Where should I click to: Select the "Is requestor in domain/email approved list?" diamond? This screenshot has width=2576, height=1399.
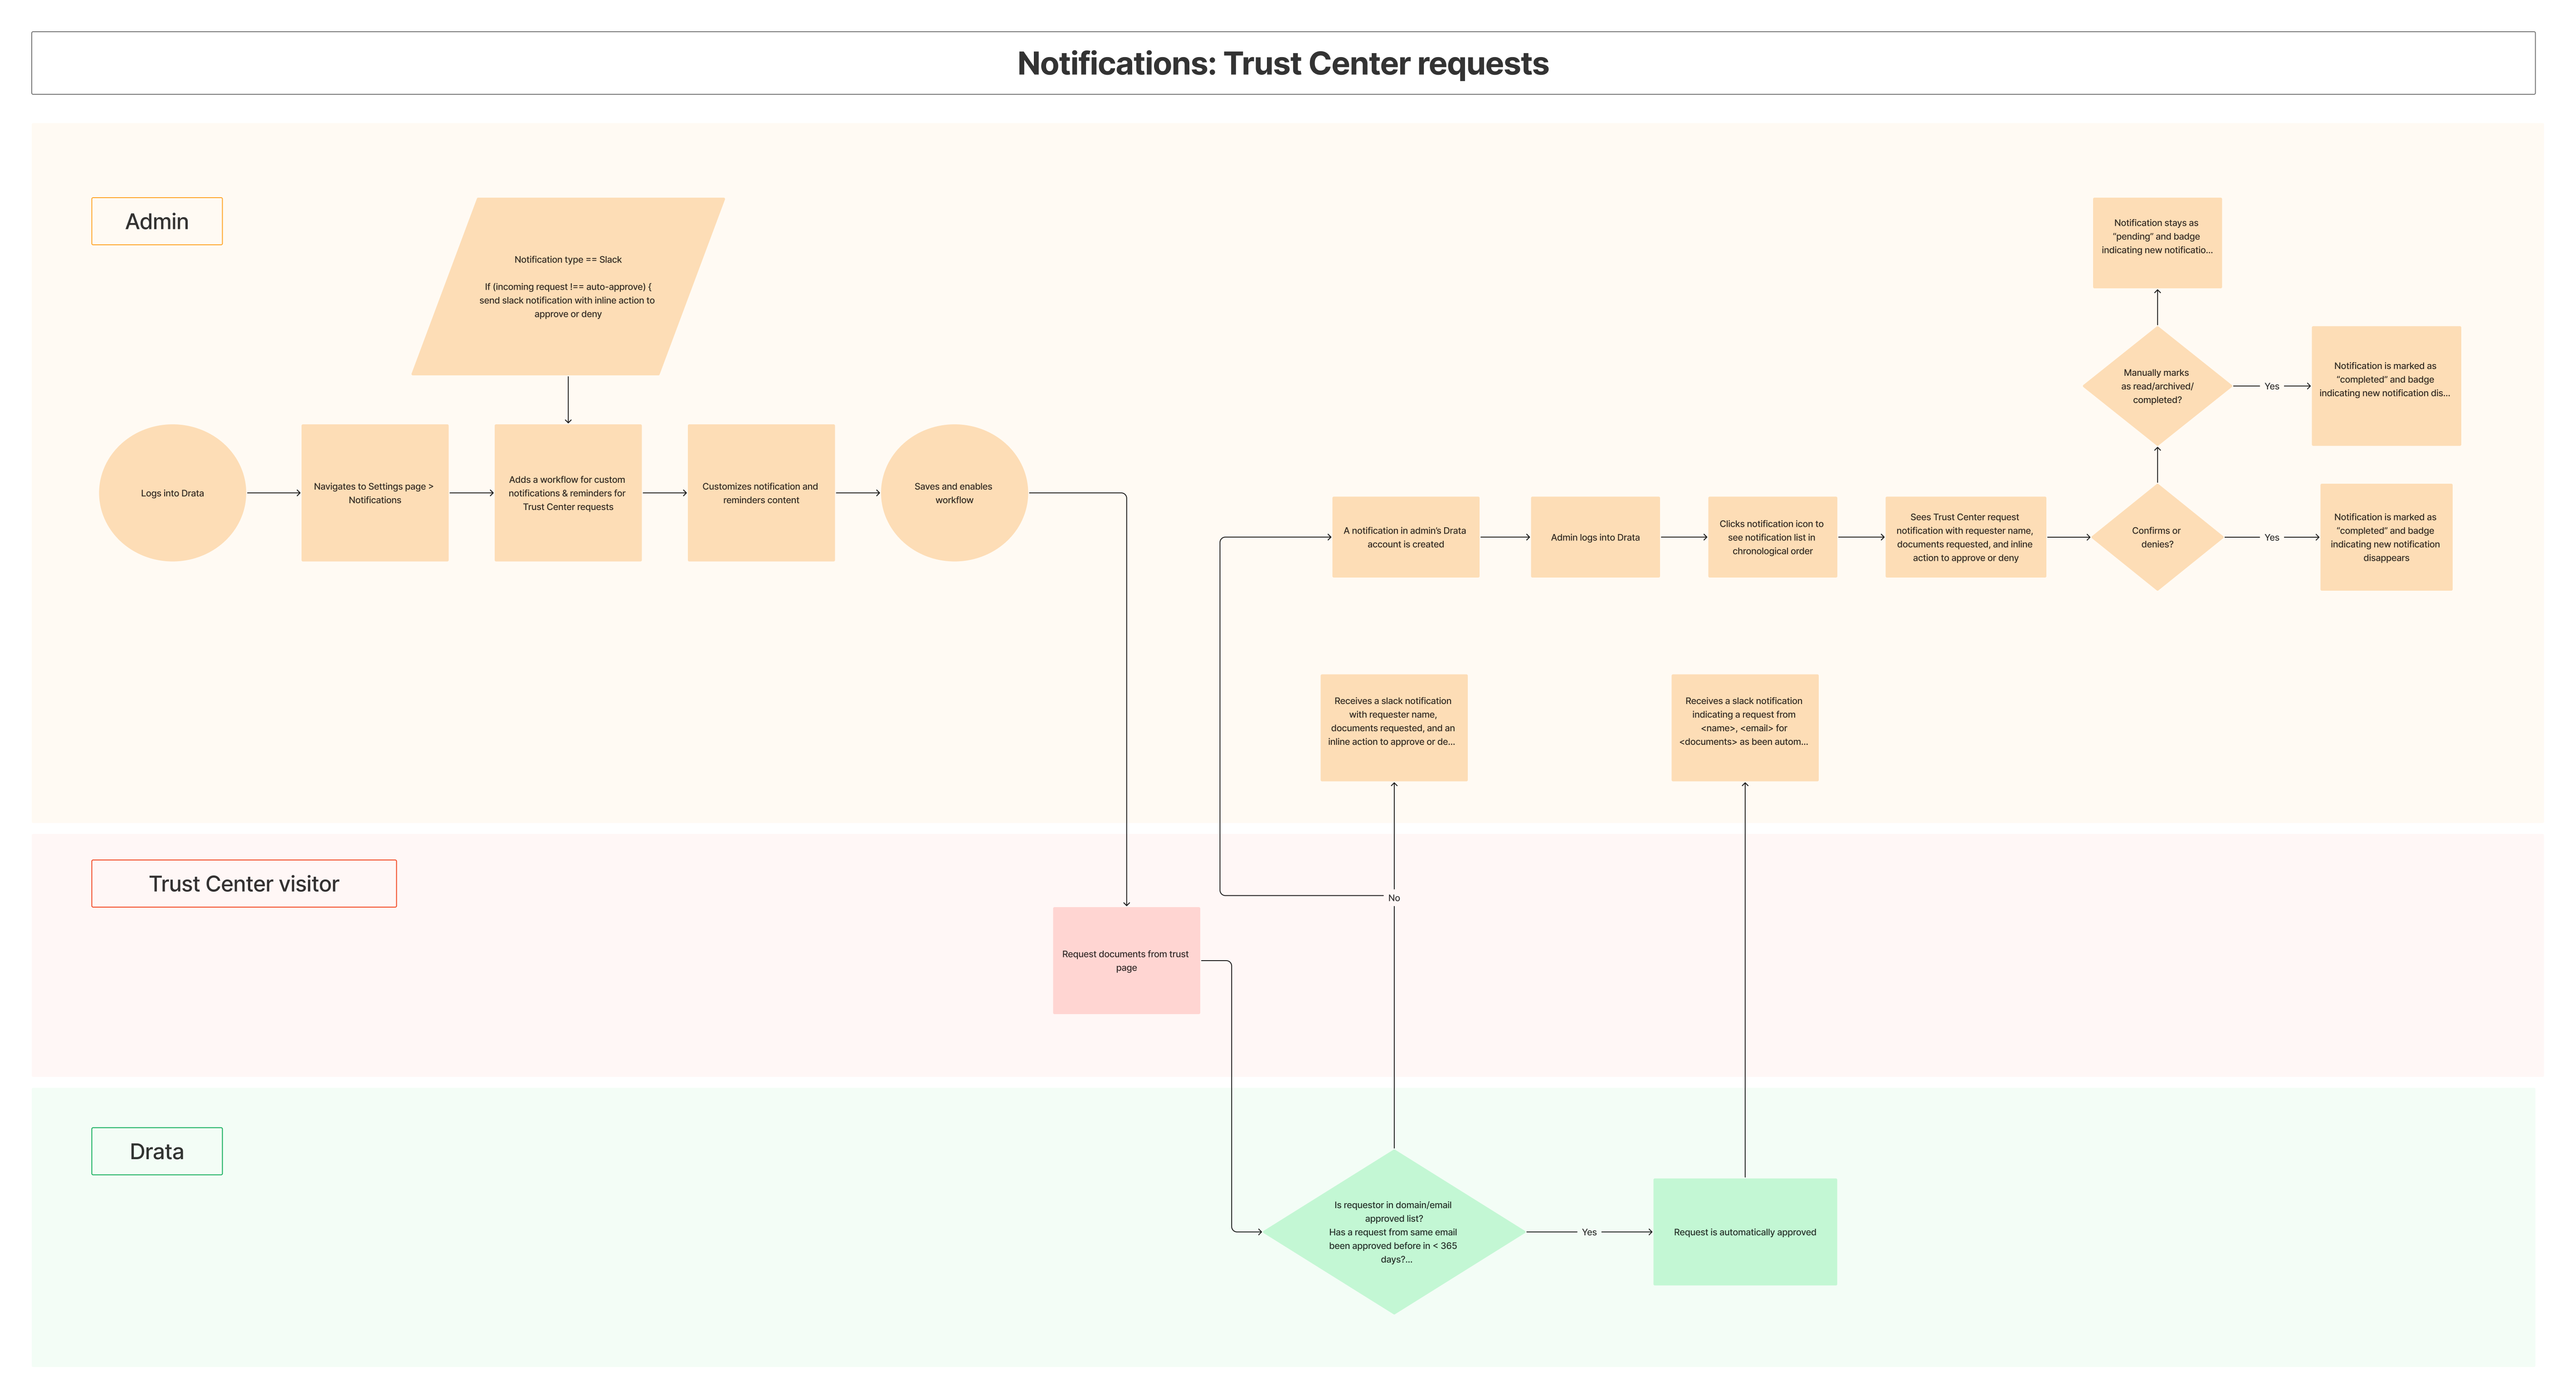(x=1393, y=1232)
